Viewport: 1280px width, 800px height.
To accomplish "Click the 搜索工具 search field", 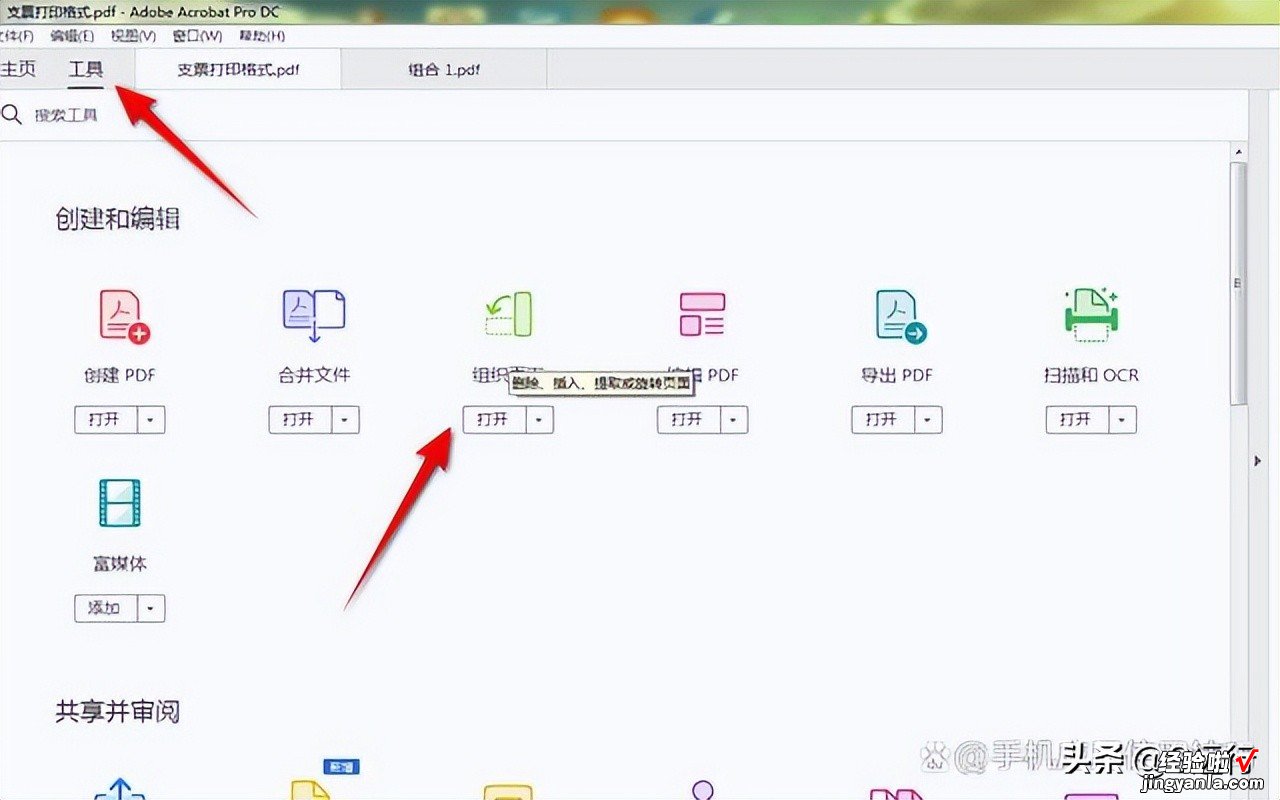I will coord(66,115).
